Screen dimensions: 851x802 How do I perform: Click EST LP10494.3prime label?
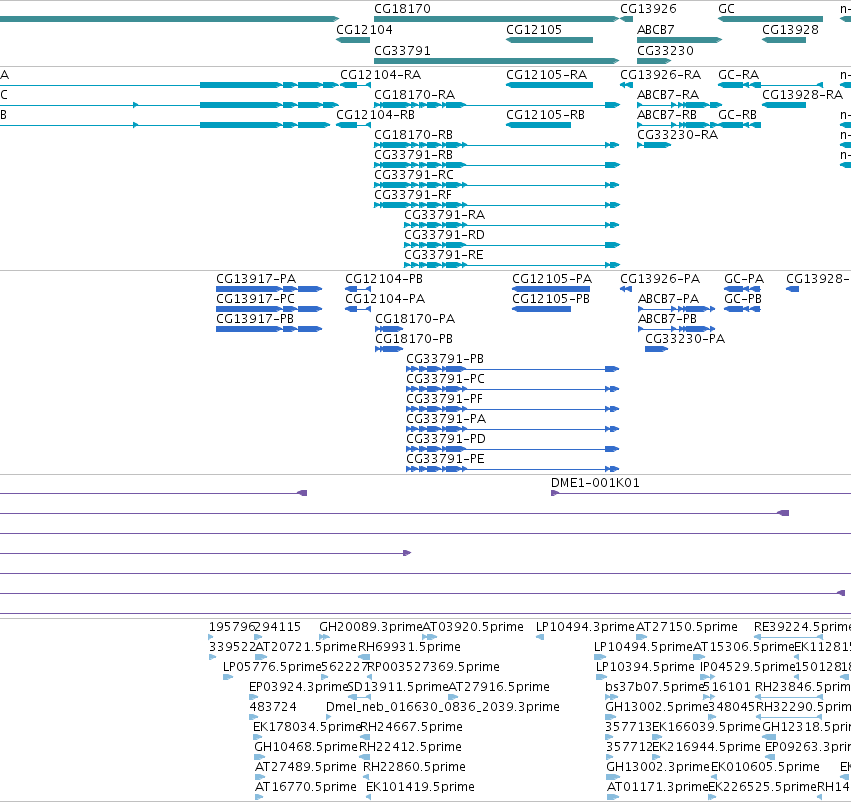585,627
